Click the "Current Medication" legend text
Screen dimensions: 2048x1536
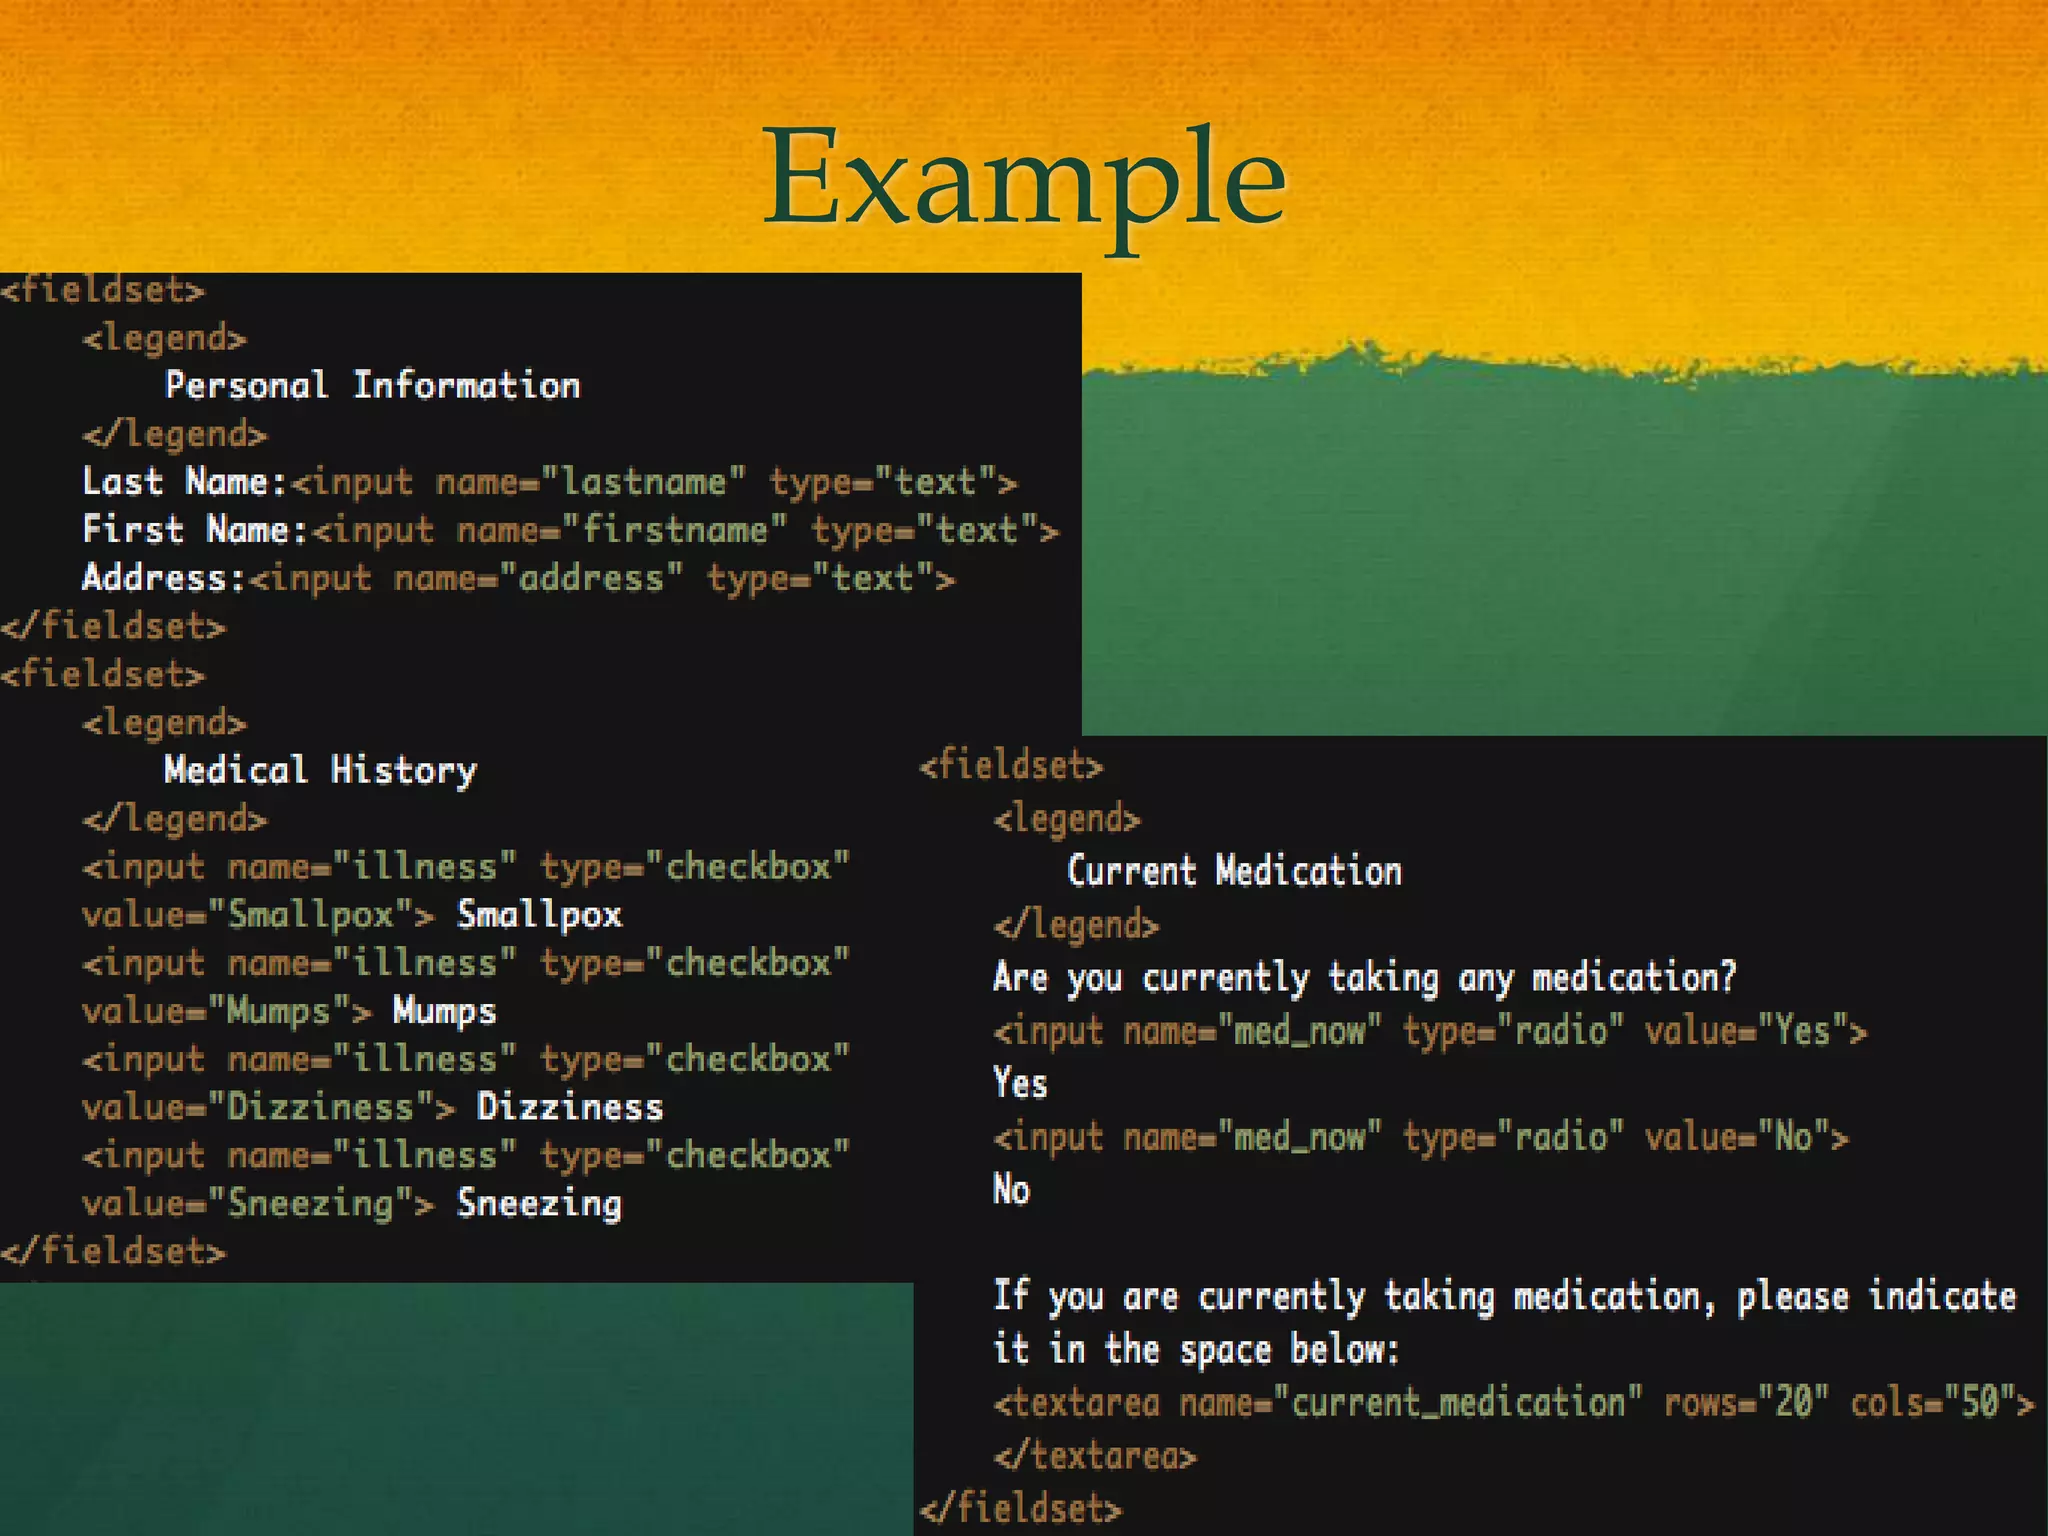coord(1235,870)
